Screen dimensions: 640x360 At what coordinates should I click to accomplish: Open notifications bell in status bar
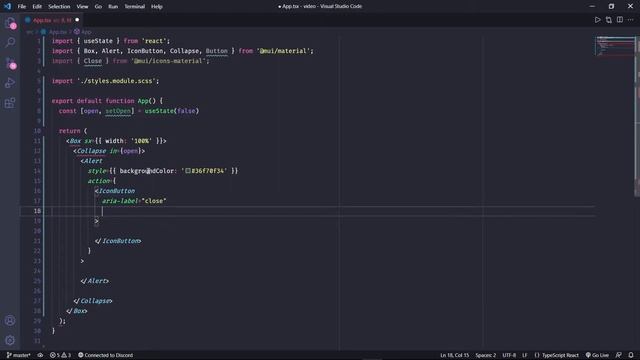coord(631,355)
